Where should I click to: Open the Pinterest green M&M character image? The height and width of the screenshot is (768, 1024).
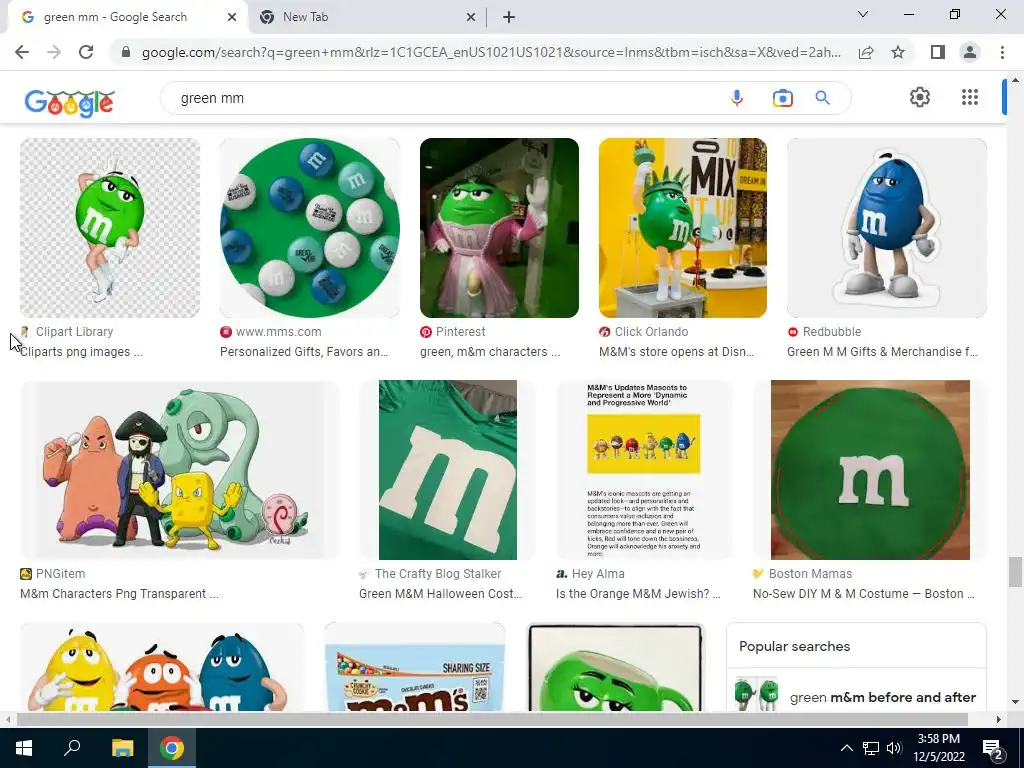click(x=499, y=228)
